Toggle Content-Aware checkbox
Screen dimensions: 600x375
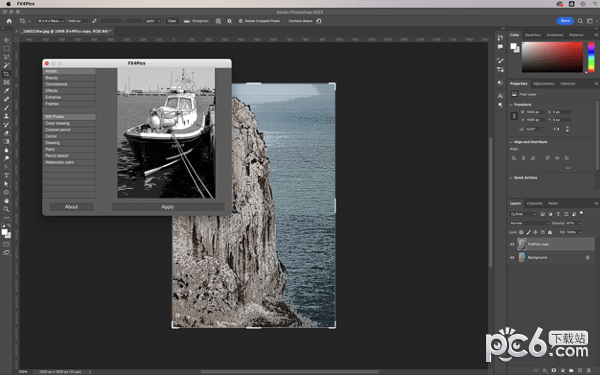point(285,21)
